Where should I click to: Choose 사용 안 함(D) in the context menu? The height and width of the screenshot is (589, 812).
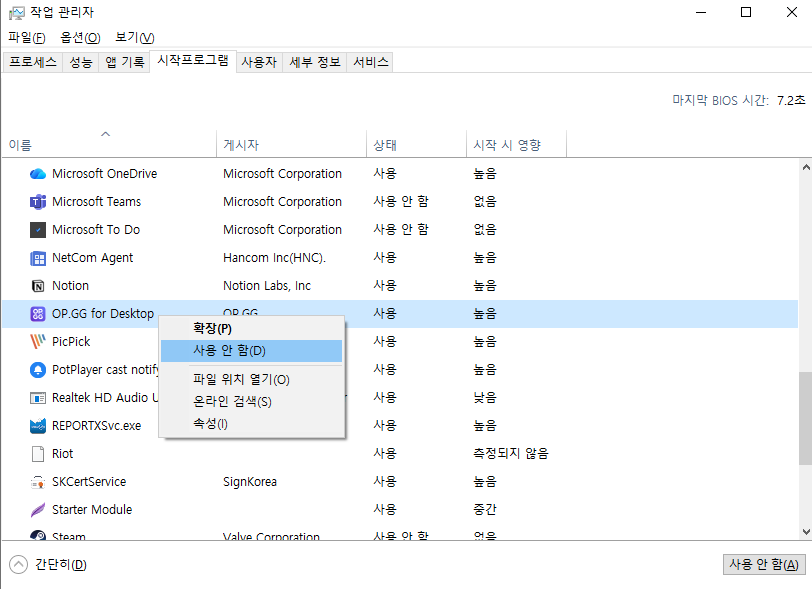[252, 351]
